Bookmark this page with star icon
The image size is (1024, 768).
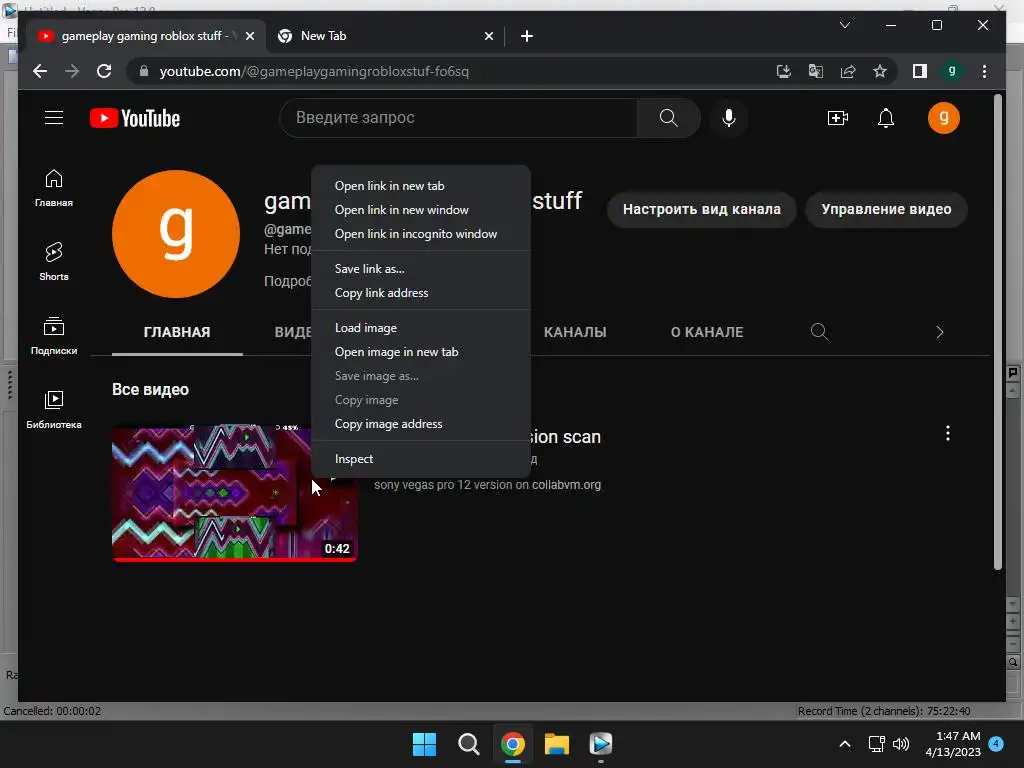click(880, 71)
